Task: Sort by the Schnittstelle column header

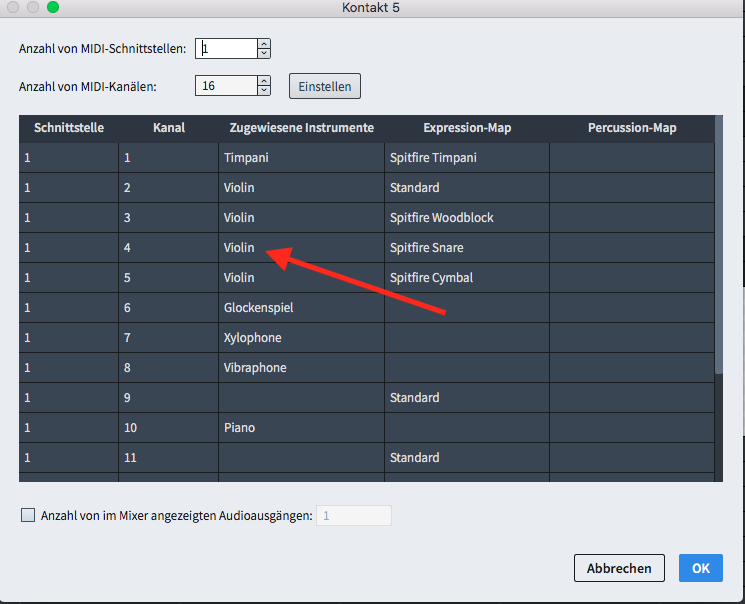Action: pos(69,128)
